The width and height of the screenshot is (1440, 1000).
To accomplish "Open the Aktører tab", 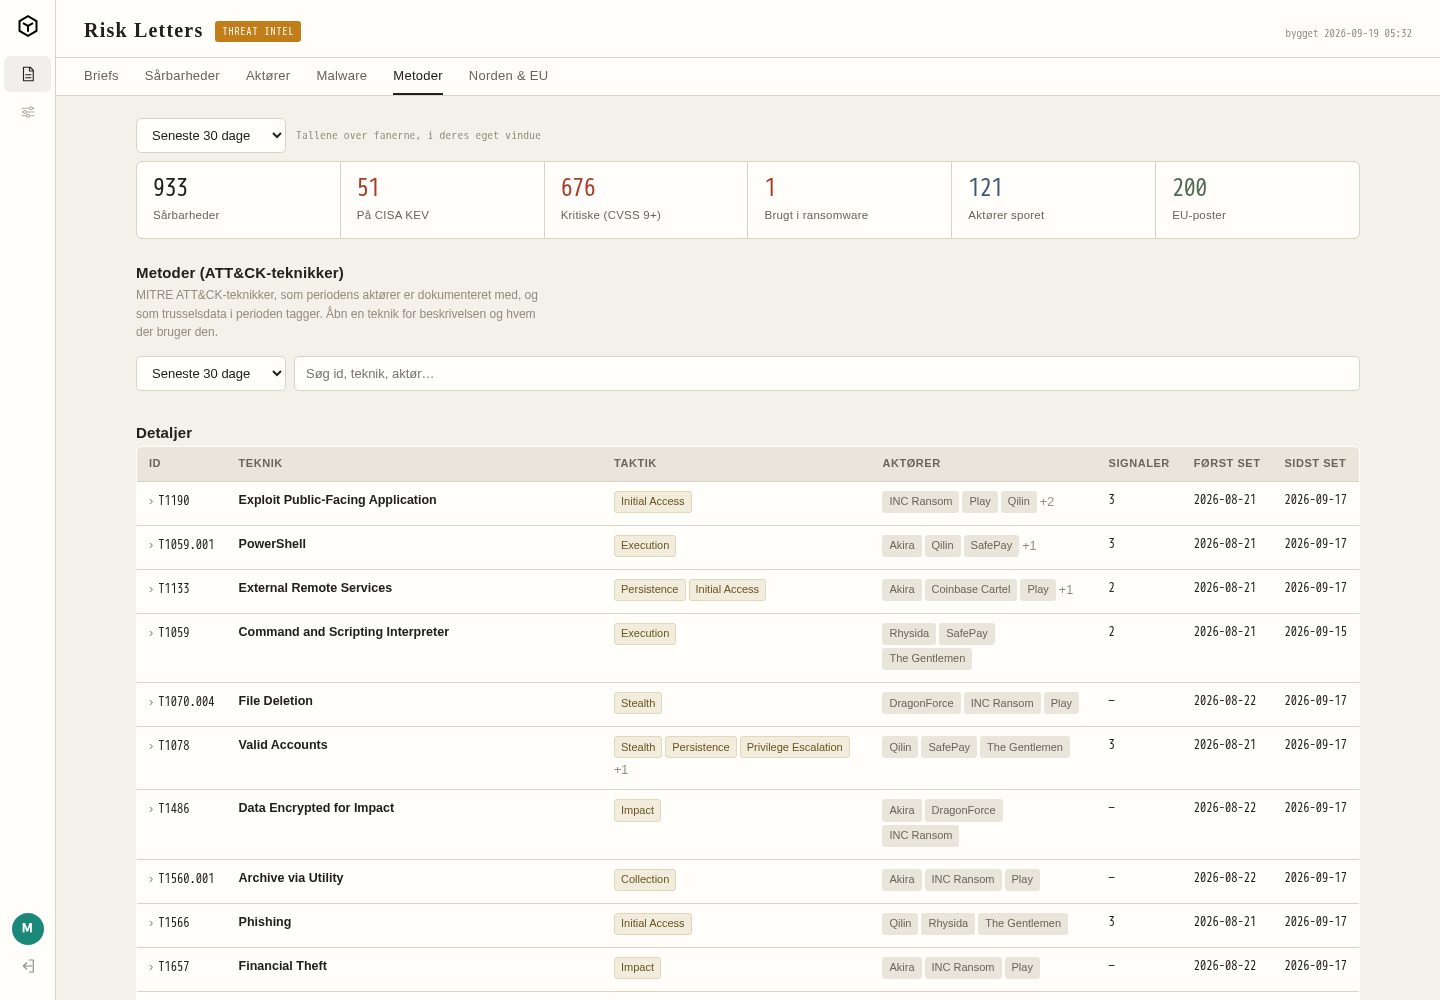I will [x=268, y=76].
